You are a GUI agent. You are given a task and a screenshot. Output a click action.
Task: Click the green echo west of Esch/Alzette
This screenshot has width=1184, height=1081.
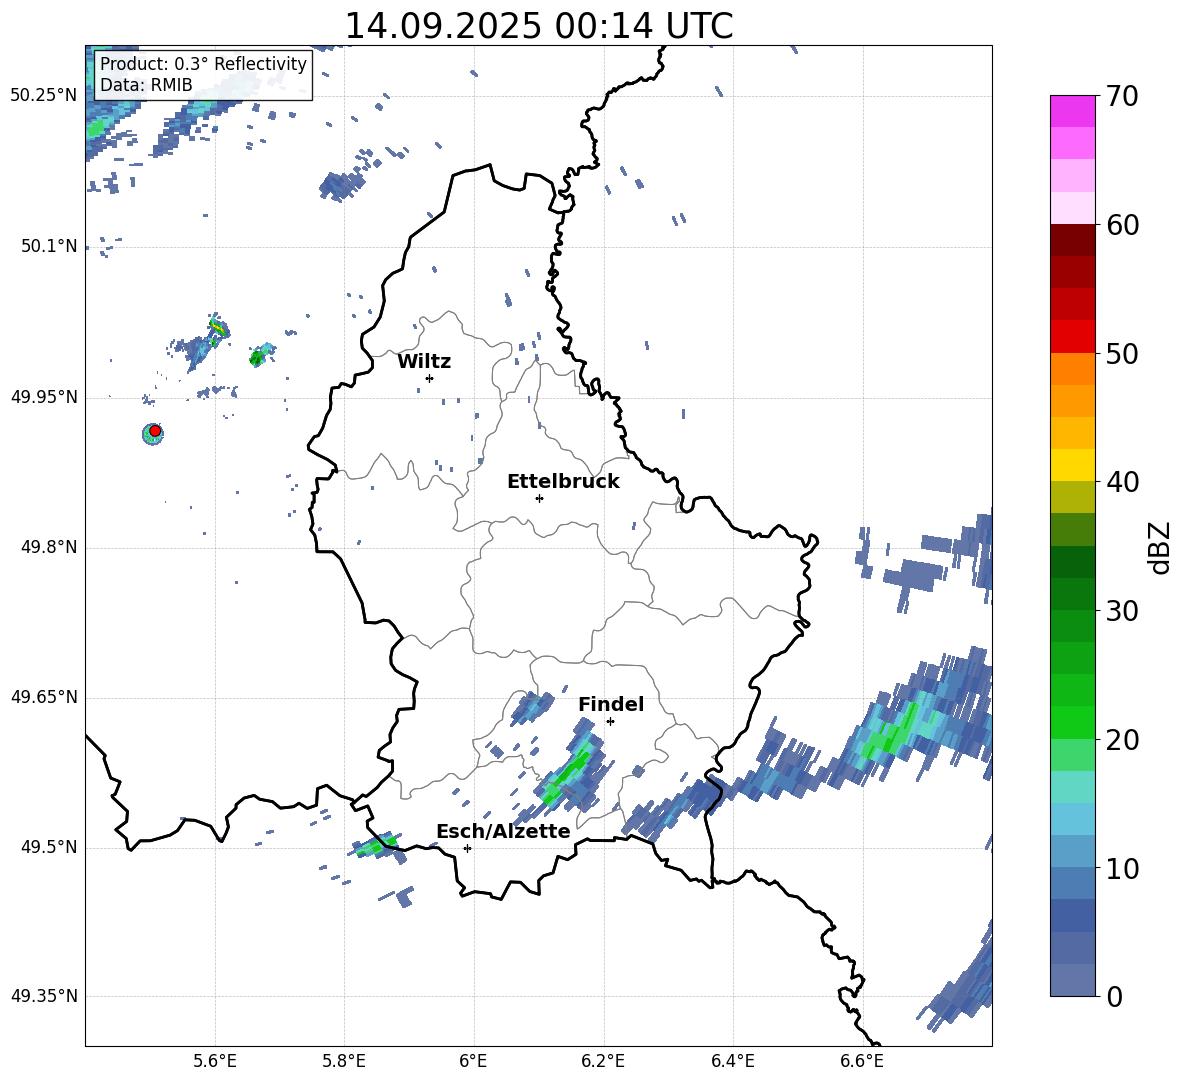pyautogui.click(x=376, y=845)
